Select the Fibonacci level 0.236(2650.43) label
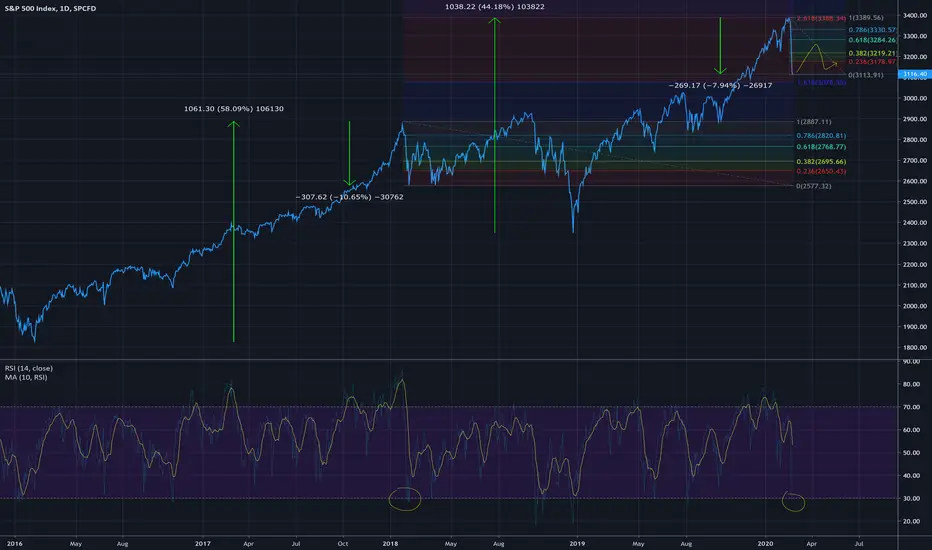932x550 pixels. (x=821, y=171)
